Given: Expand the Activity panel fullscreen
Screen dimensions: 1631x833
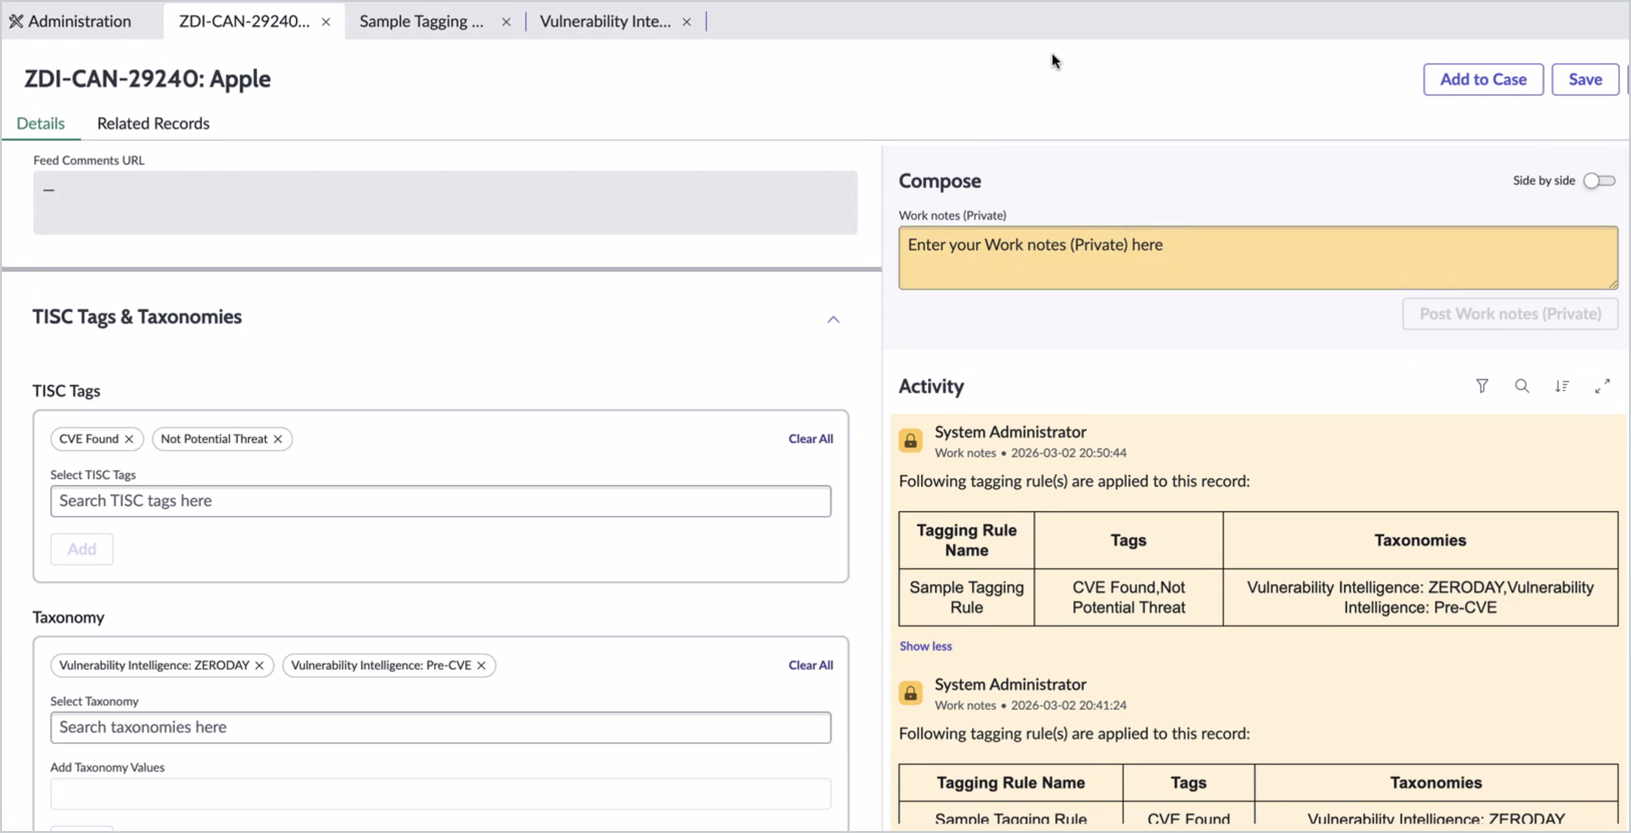Looking at the screenshot, I should [x=1602, y=386].
